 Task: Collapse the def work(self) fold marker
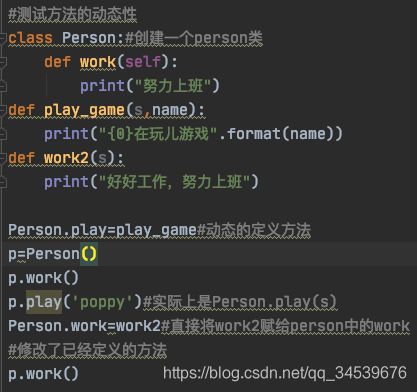point(3,62)
